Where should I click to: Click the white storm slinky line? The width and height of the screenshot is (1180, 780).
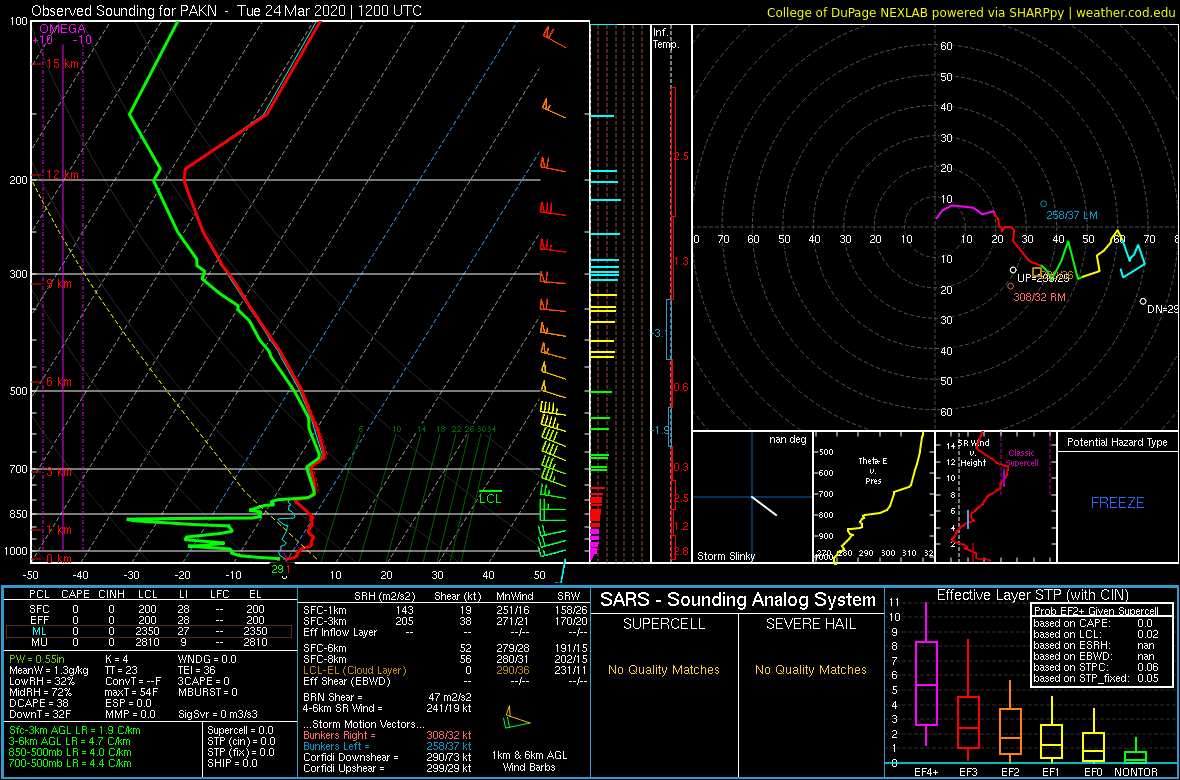(763, 505)
